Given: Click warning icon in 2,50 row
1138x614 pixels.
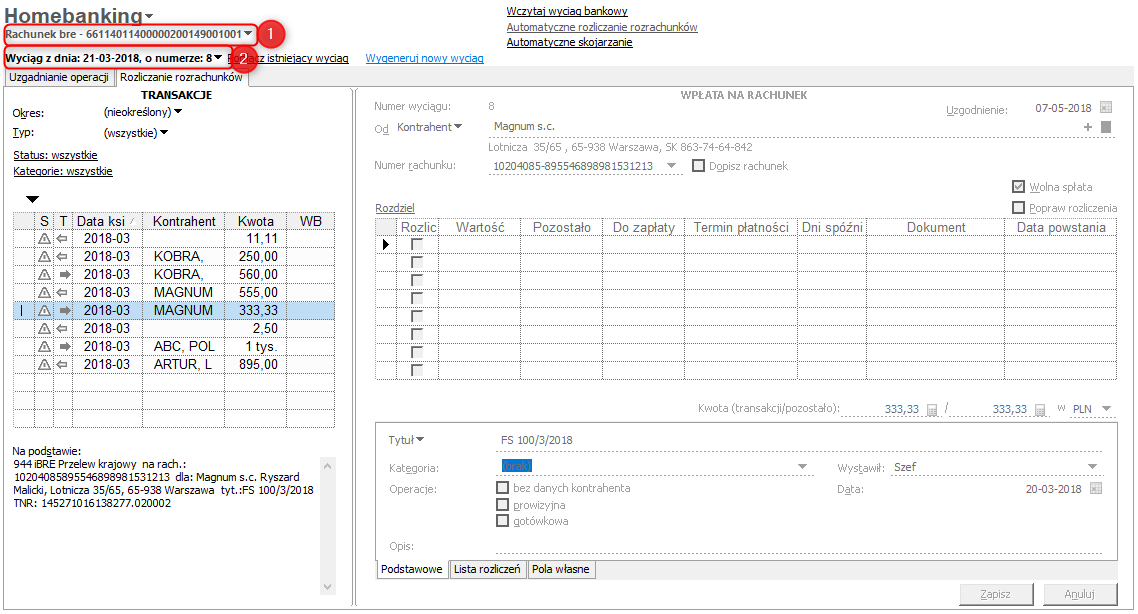Looking at the screenshot, I should tap(44, 328).
